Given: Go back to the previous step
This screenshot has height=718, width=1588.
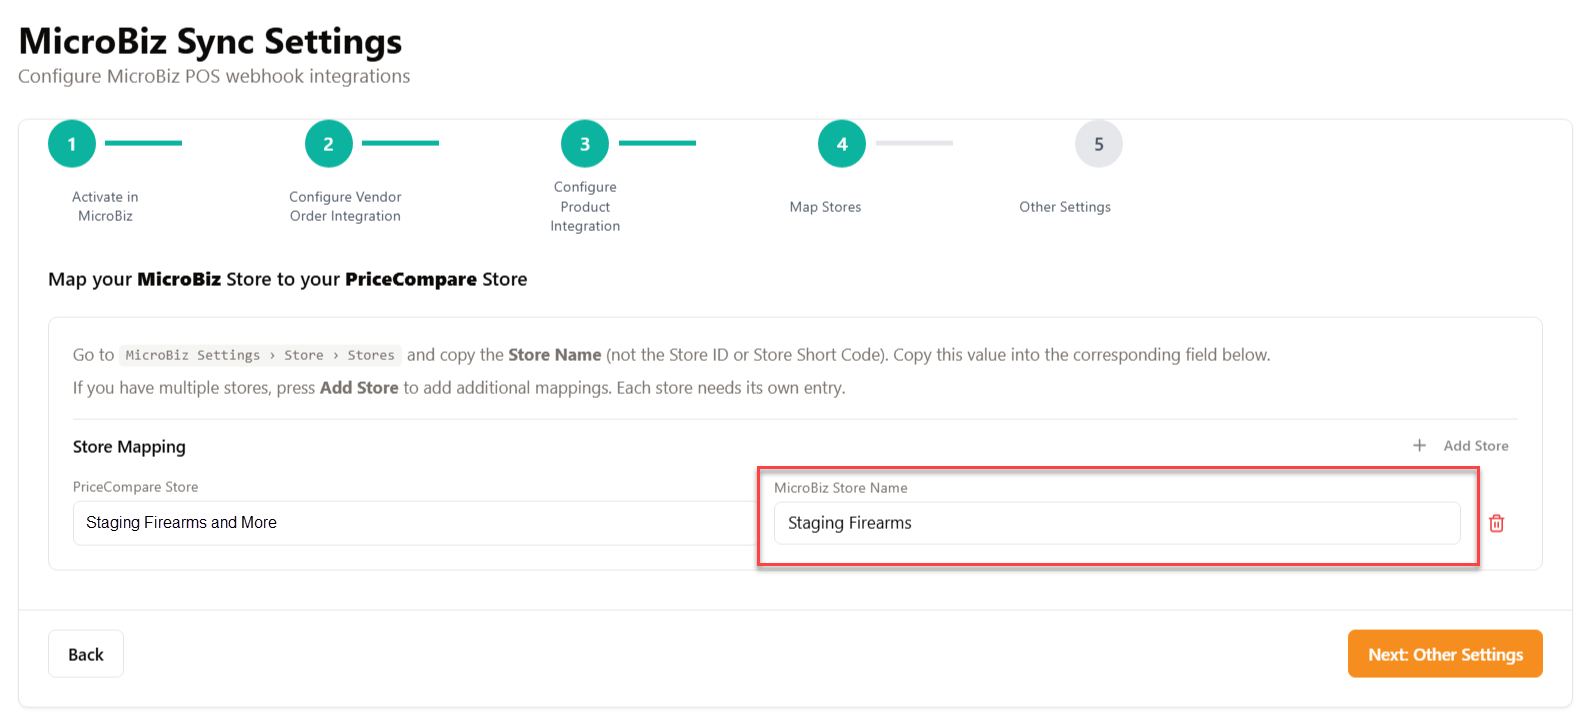Looking at the screenshot, I should (86, 654).
